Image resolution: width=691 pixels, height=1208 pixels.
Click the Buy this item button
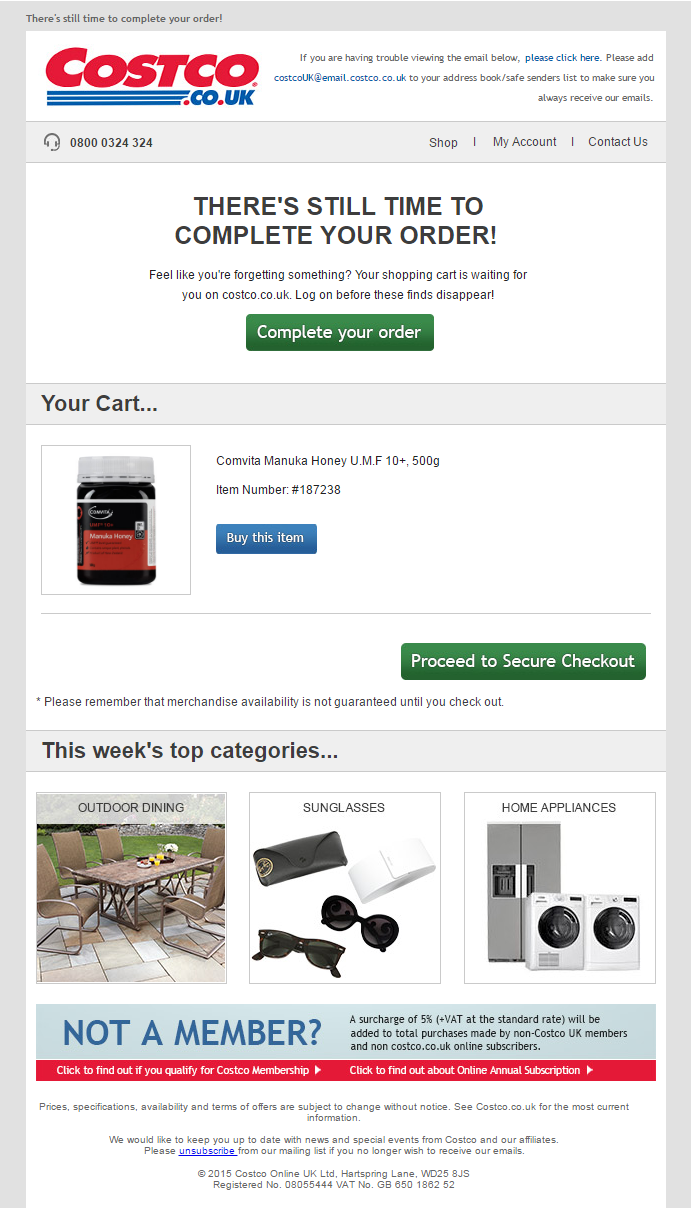pos(266,538)
